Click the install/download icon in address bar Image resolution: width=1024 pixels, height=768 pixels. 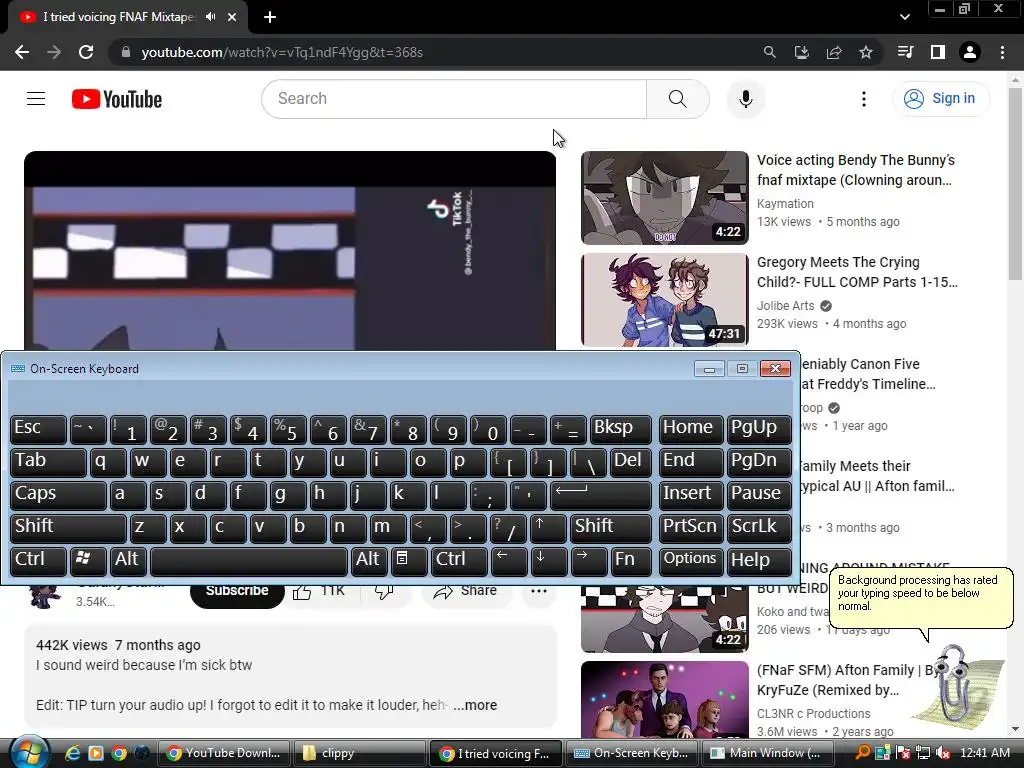pos(801,52)
